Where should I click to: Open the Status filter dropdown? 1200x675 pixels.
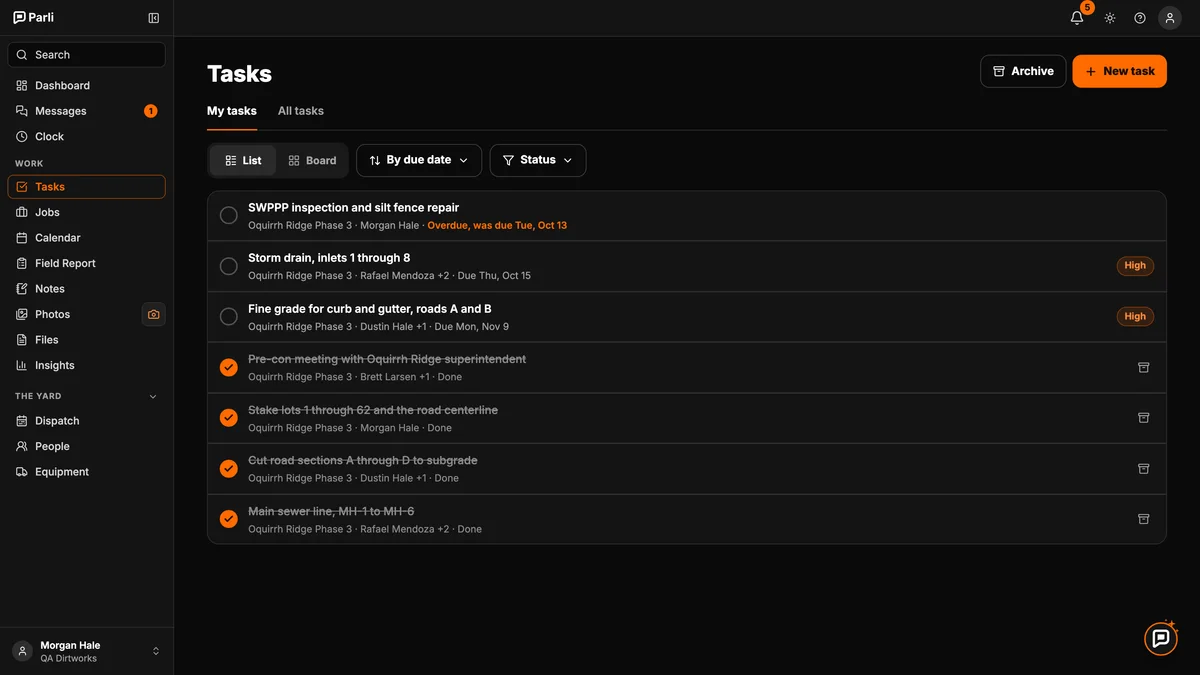point(538,160)
